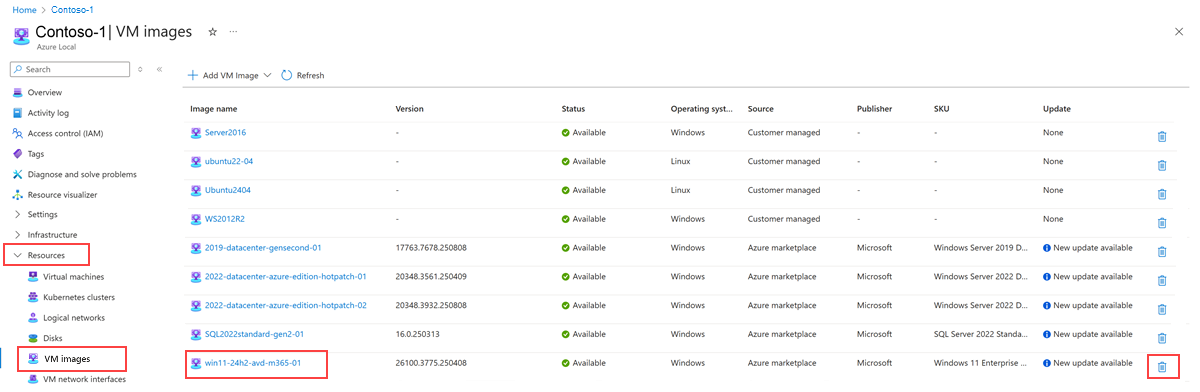The width and height of the screenshot is (1200, 392).
Task: Click trash icon for SQL2022standard-gen2-01
Action: tap(1162, 338)
